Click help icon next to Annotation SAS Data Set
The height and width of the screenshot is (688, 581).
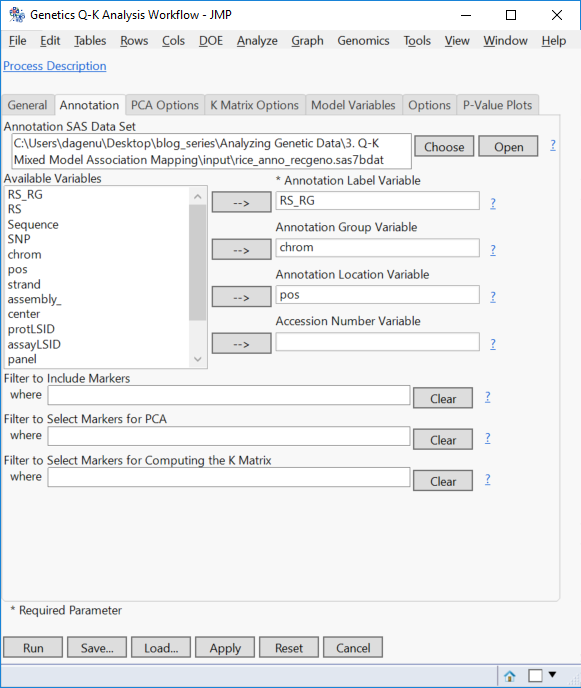553,145
